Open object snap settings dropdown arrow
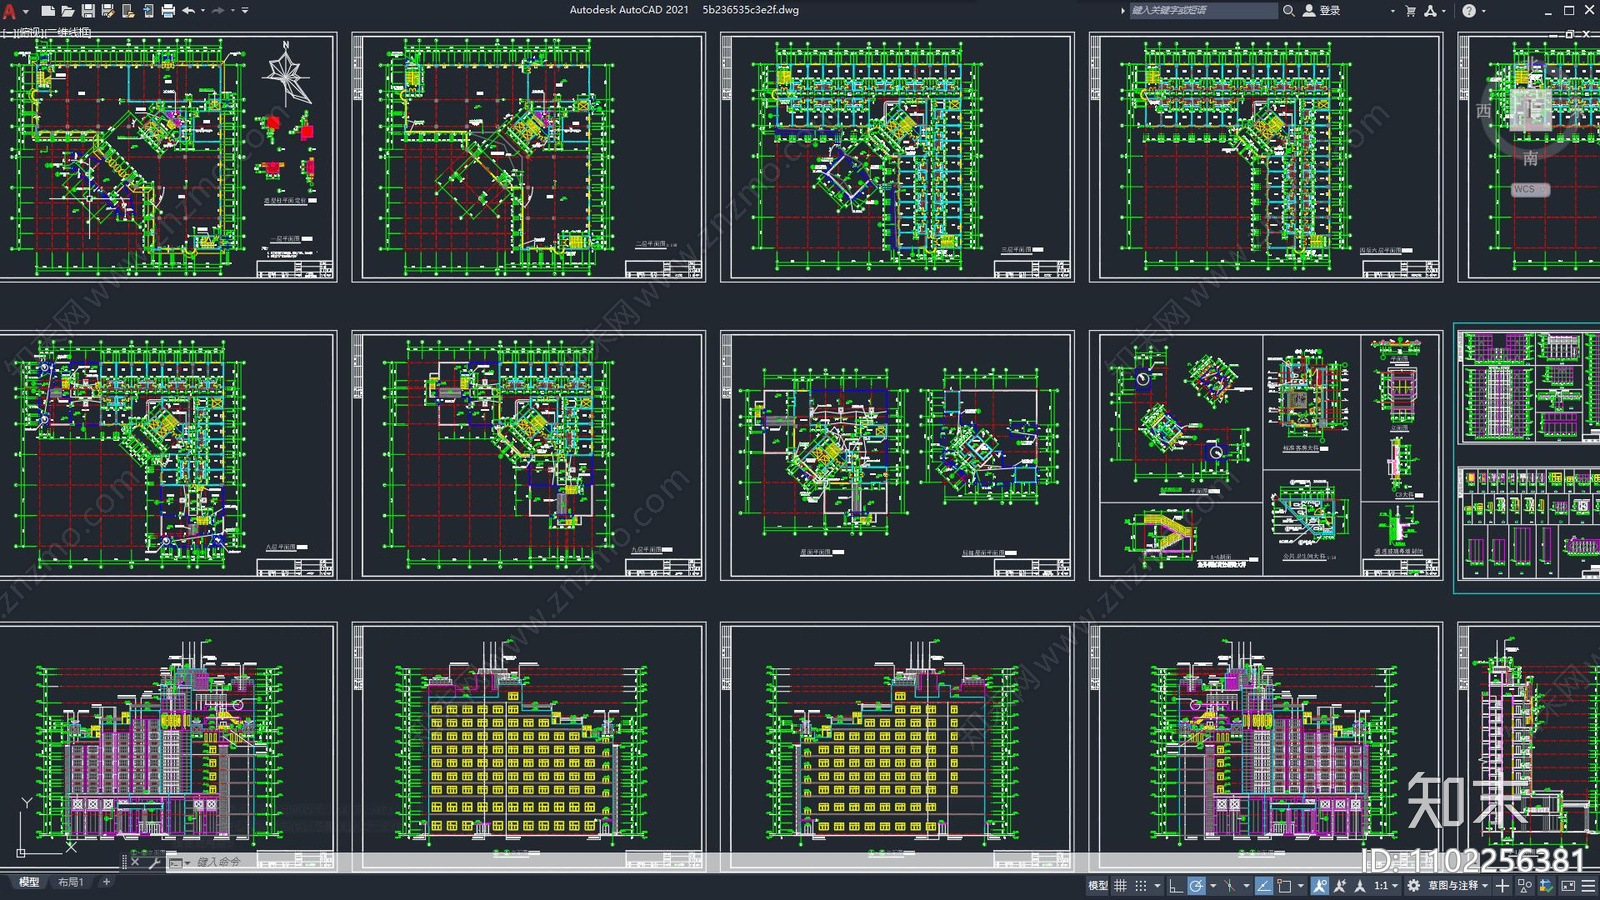 tap(1301, 886)
